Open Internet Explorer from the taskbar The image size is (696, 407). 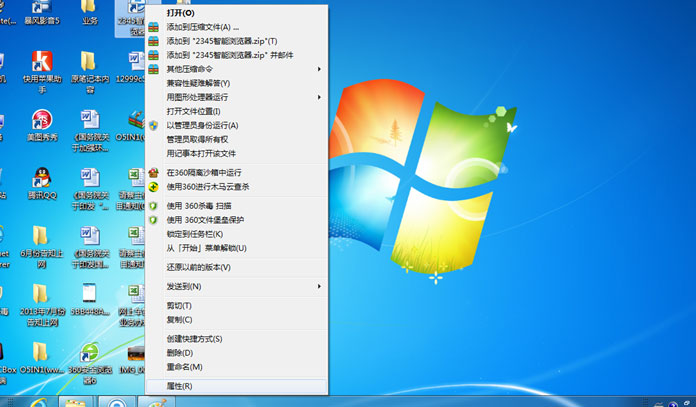pos(38,402)
